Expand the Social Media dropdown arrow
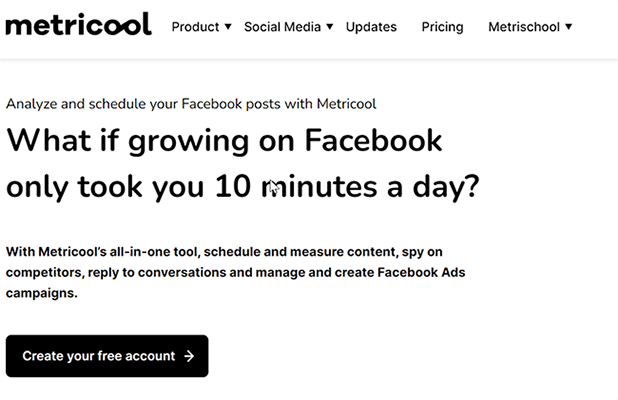Image resolution: width=618 pixels, height=400 pixels. 330,27
